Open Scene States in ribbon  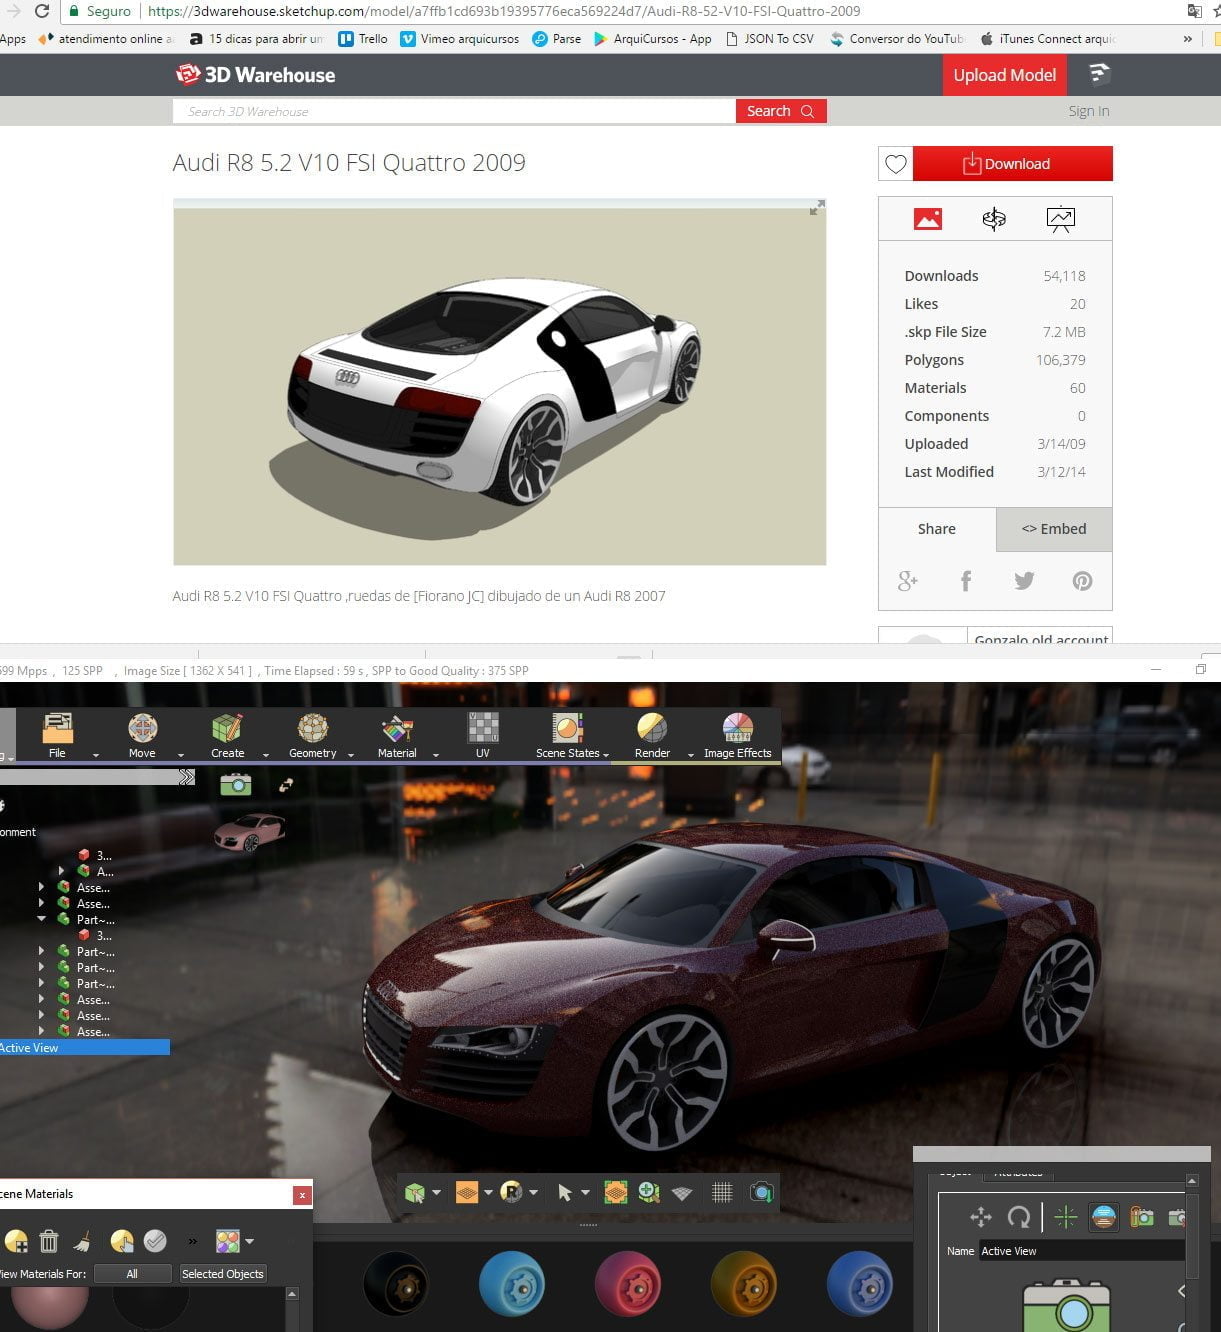tap(567, 735)
